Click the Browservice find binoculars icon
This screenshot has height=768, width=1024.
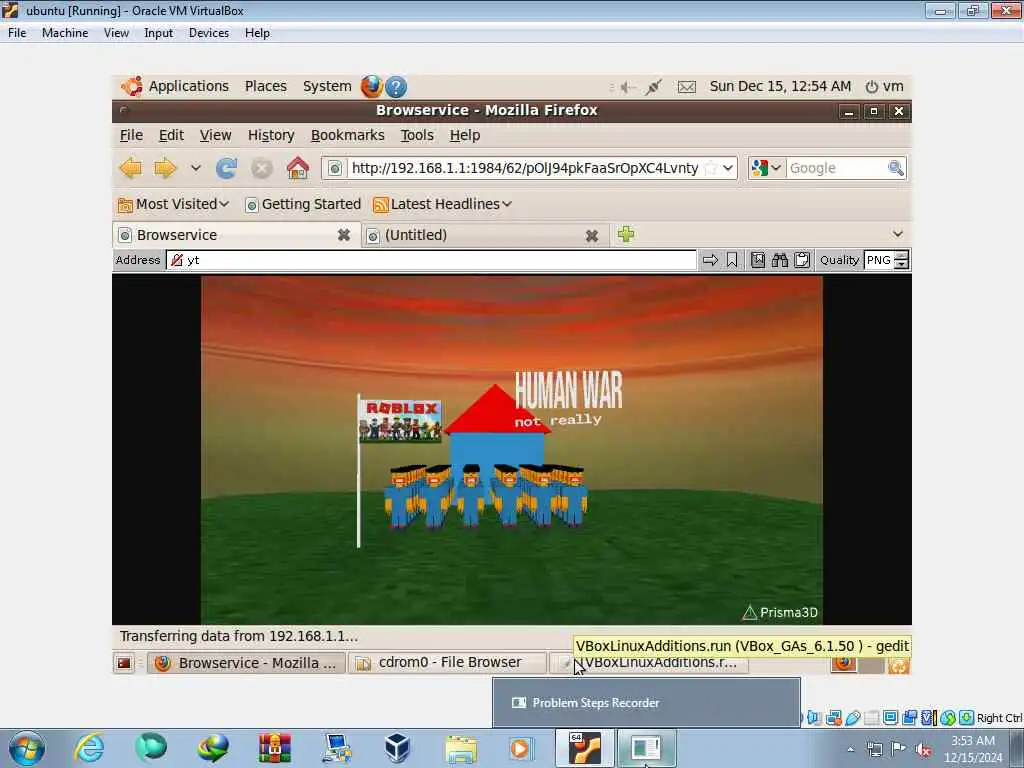[780, 261]
